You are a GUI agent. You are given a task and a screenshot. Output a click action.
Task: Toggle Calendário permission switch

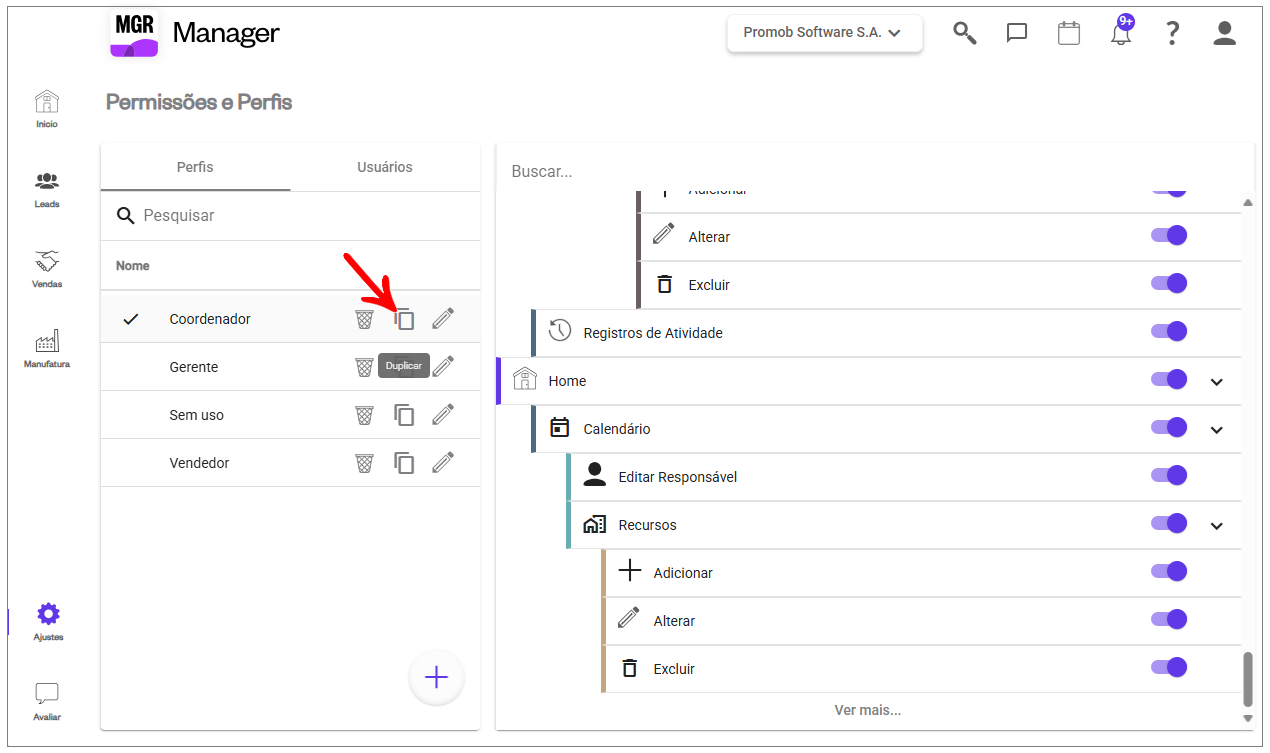1169,427
